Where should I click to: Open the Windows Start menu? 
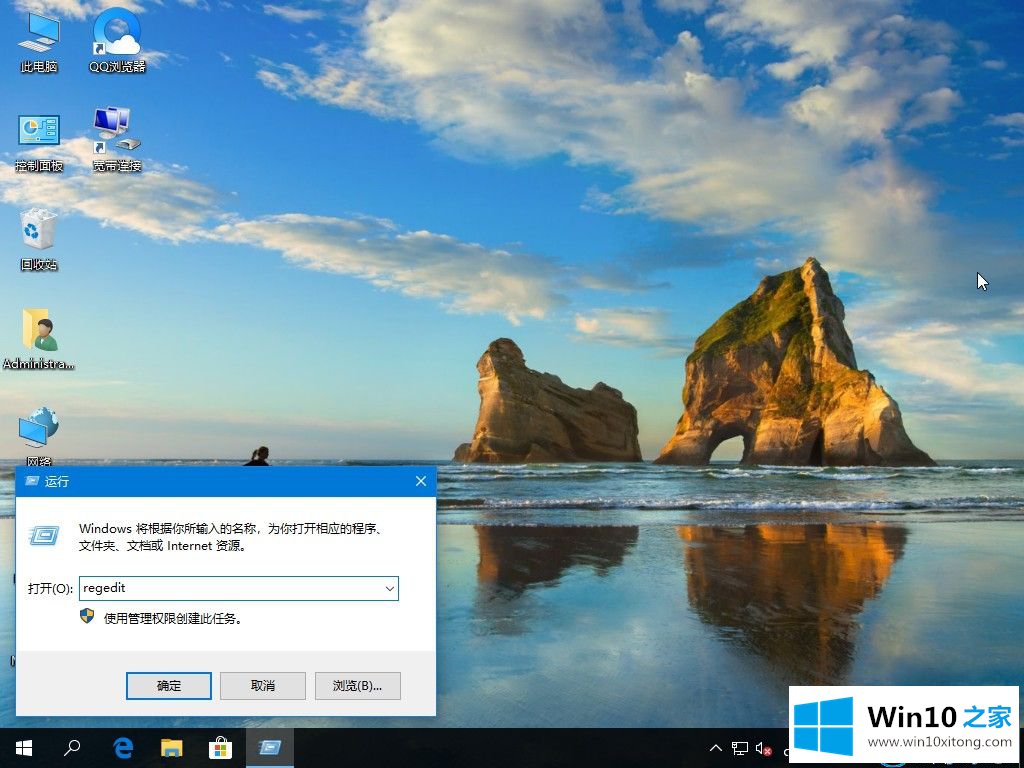[x=23, y=748]
